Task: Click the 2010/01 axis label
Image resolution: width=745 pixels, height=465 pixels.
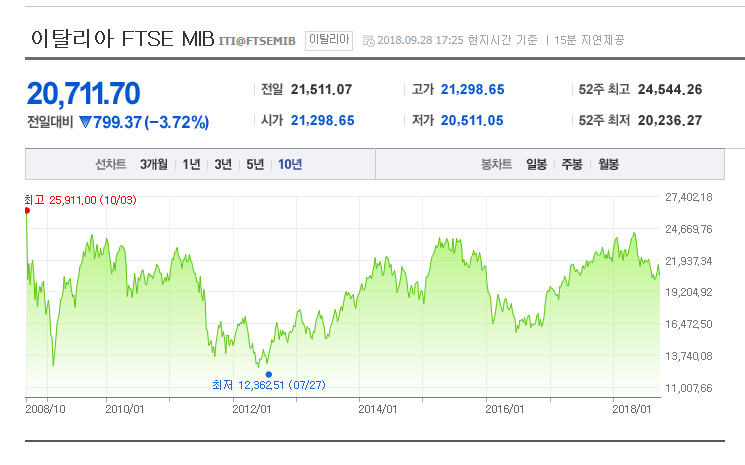Action: pos(124,409)
